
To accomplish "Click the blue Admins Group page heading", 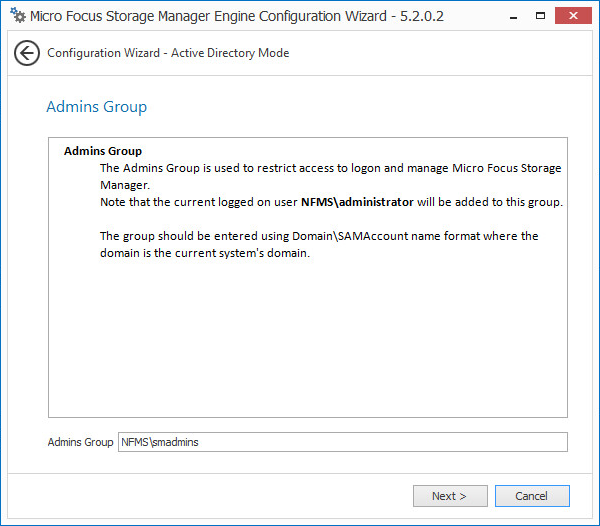I will point(97,107).
